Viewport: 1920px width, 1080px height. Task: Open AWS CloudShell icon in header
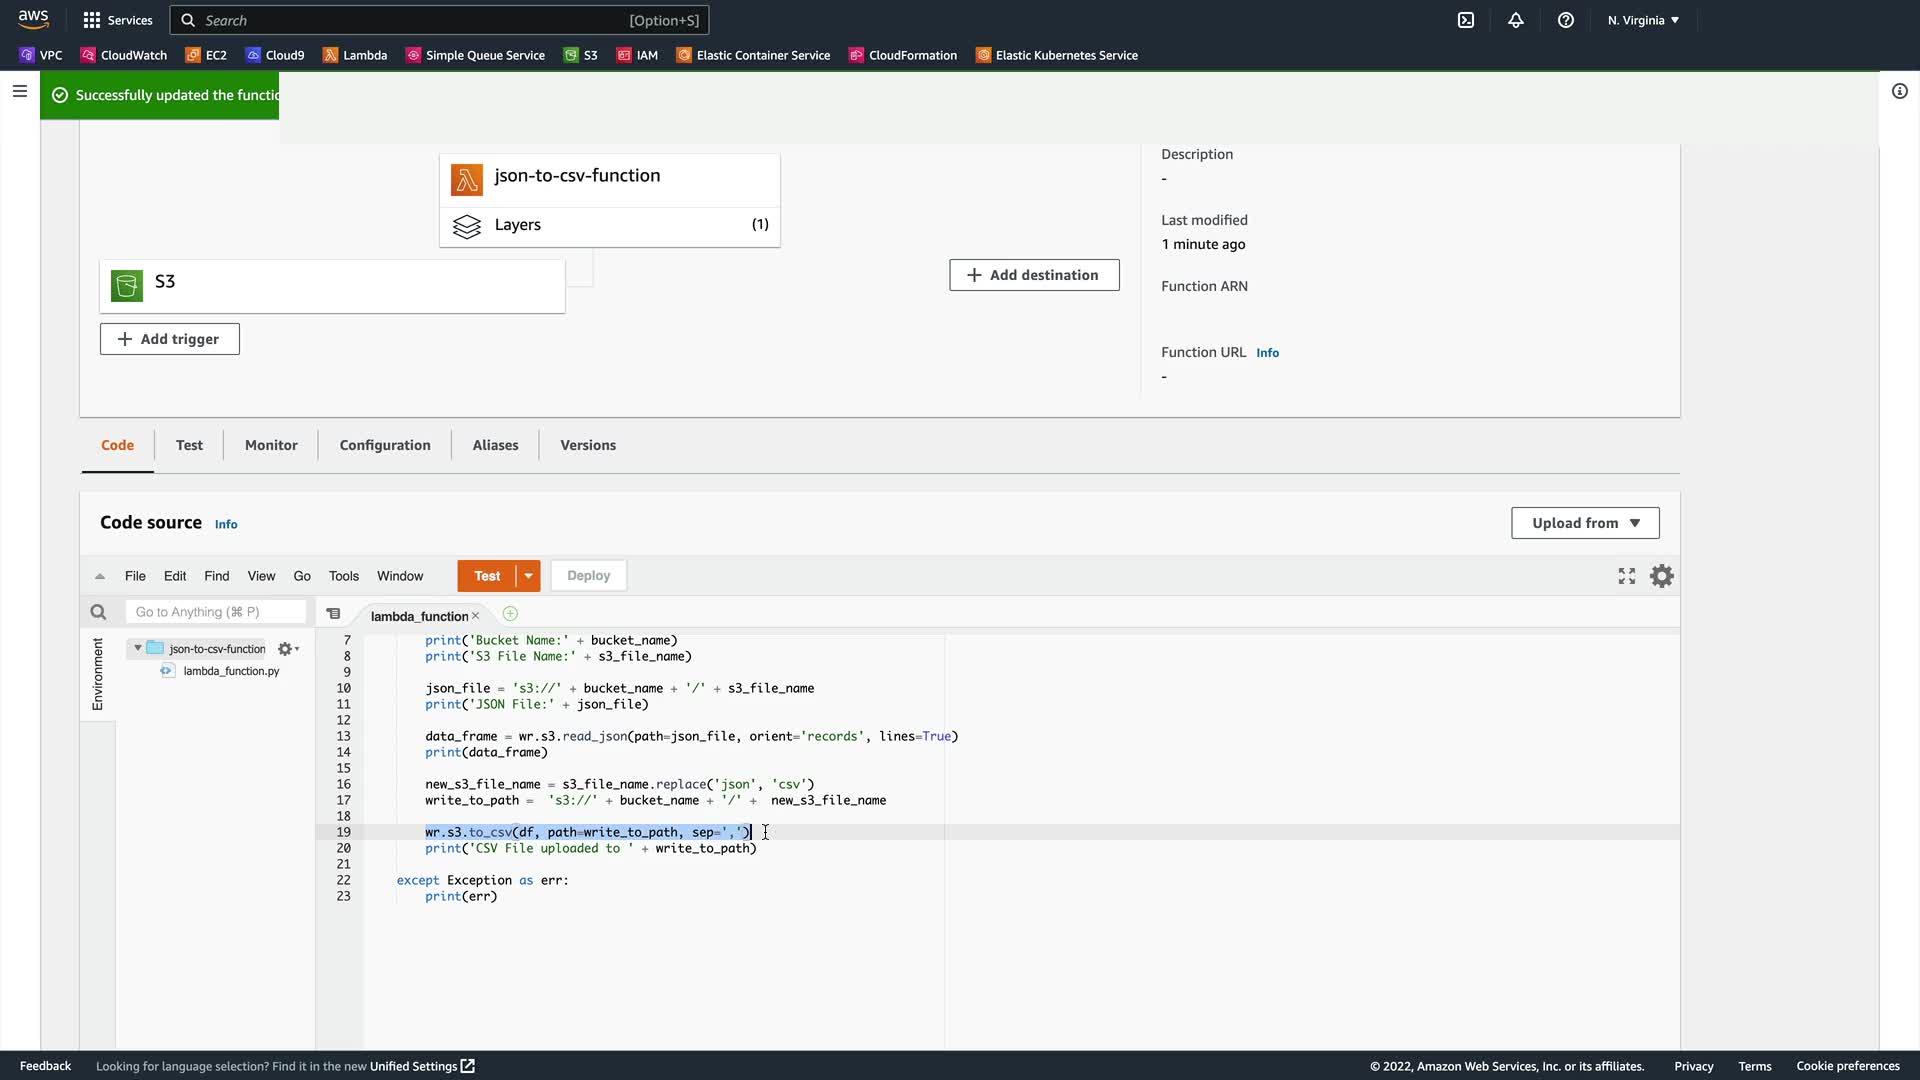[x=1465, y=20]
